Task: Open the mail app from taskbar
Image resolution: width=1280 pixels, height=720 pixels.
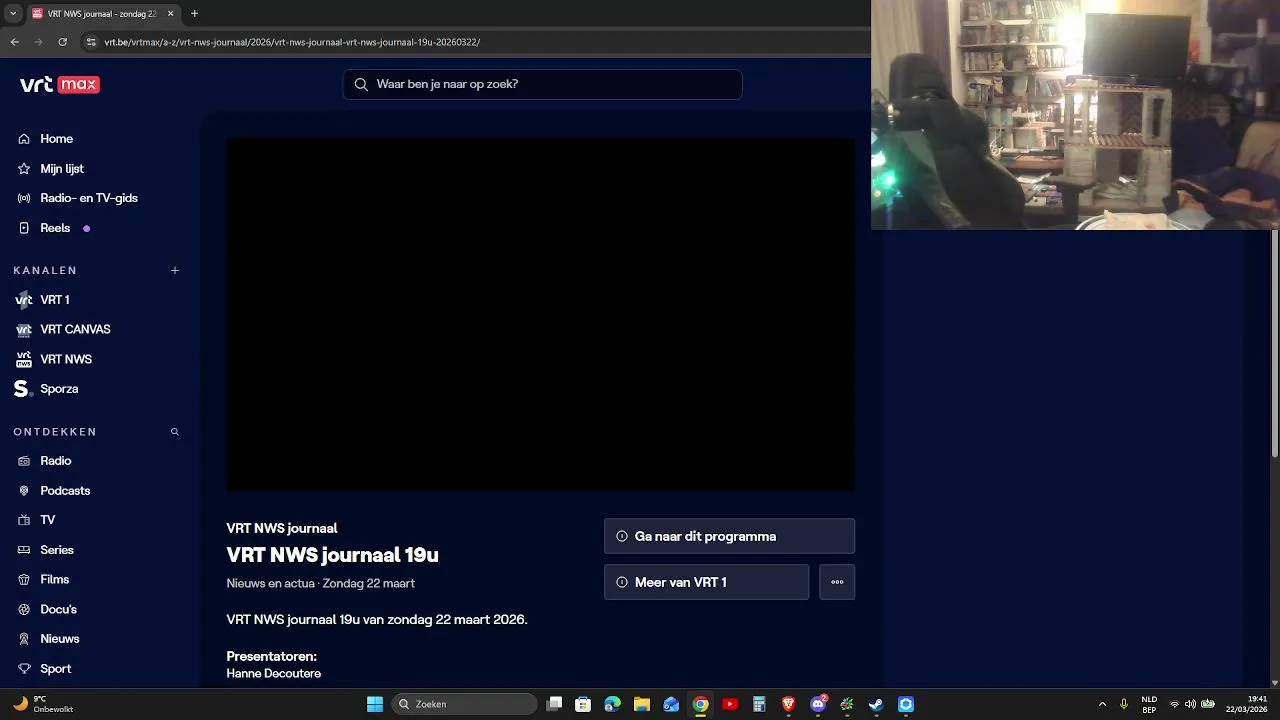Action: (x=671, y=704)
